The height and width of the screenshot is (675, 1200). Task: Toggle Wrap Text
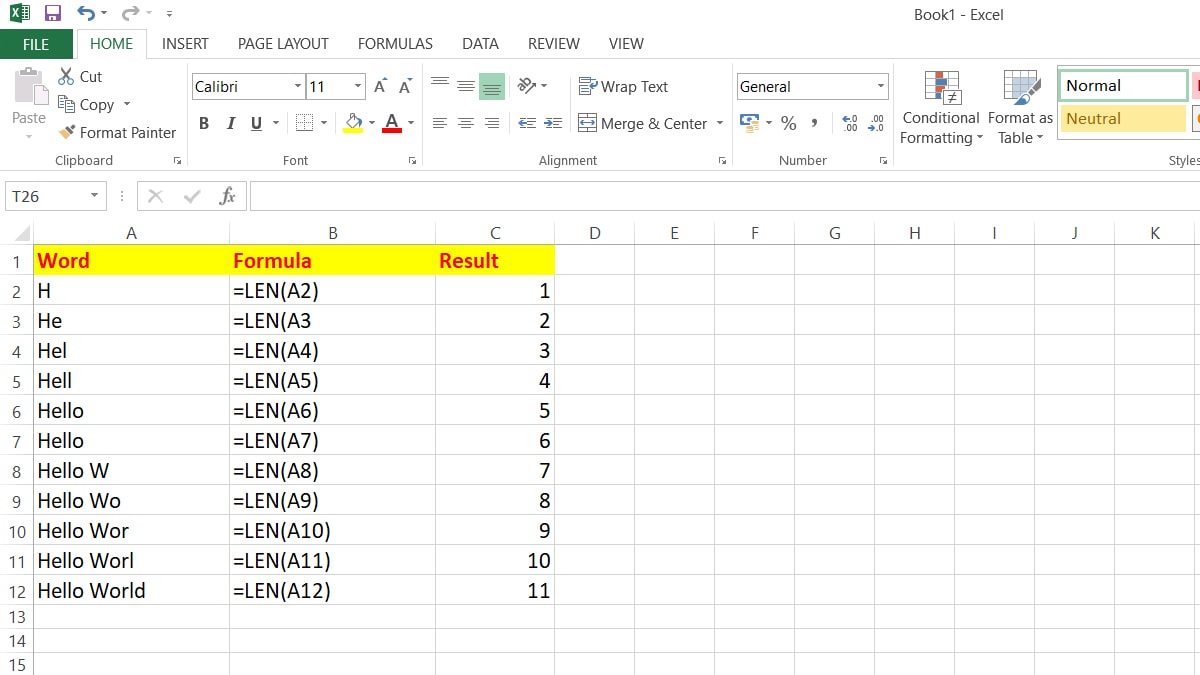623,87
